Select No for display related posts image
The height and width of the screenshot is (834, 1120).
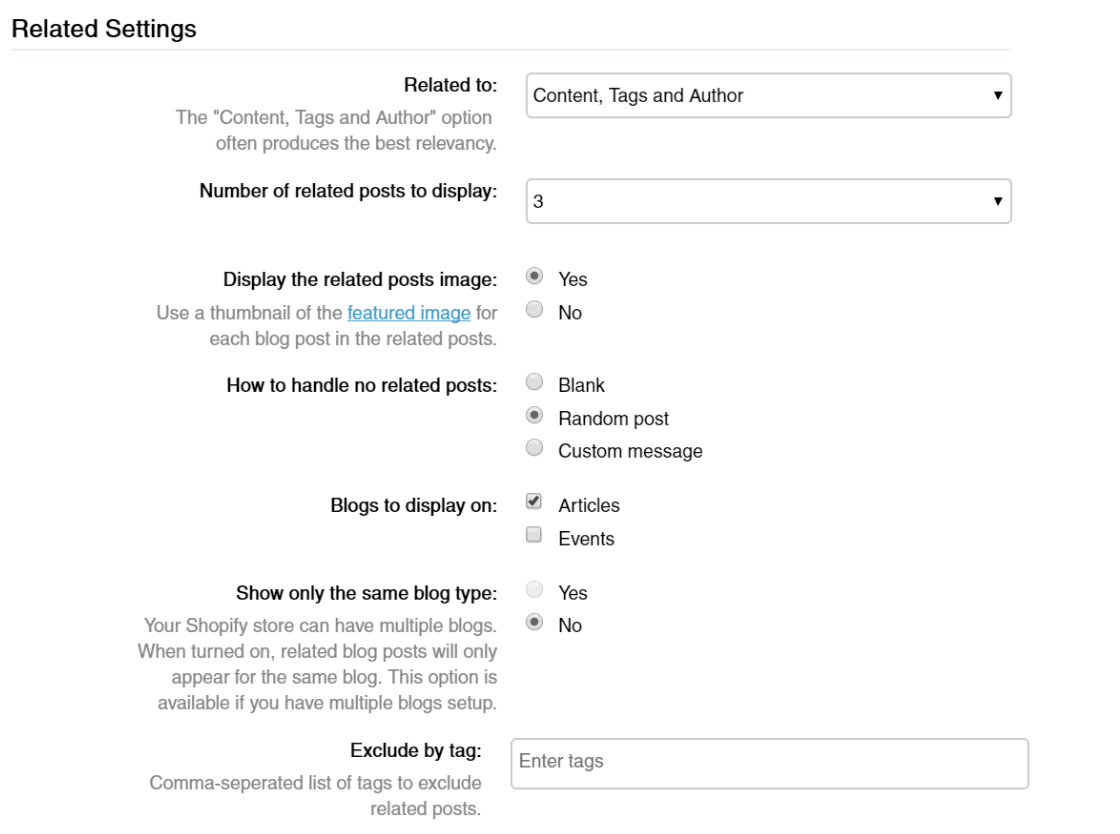pyautogui.click(x=534, y=310)
